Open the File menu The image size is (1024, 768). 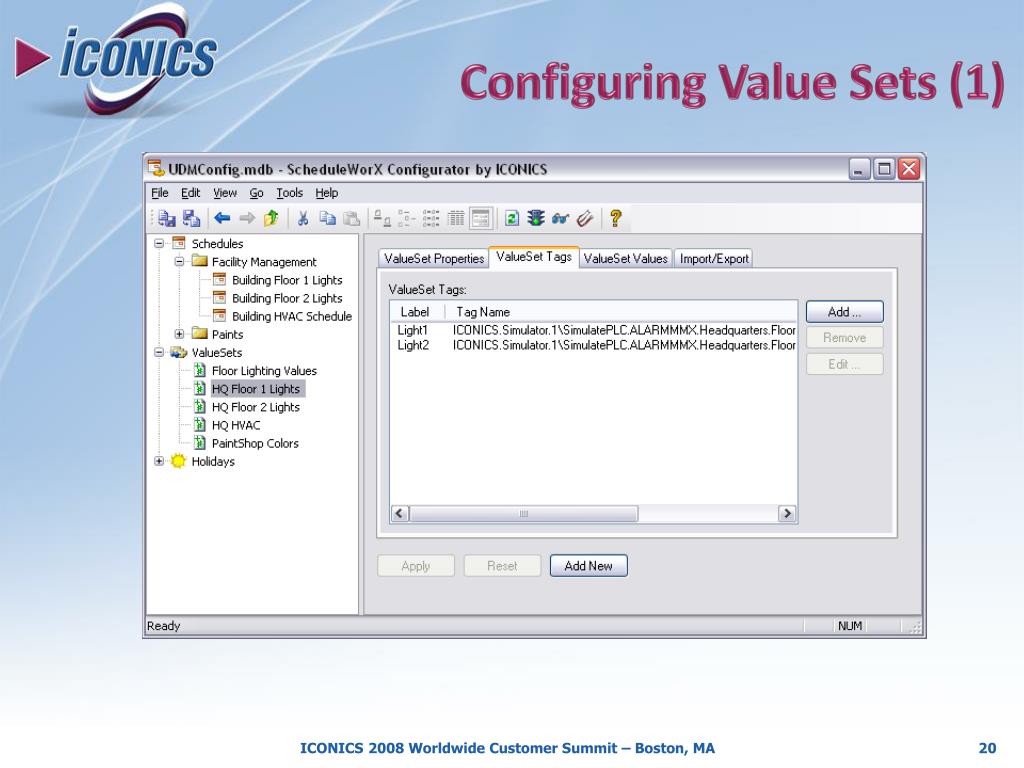pos(159,193)
